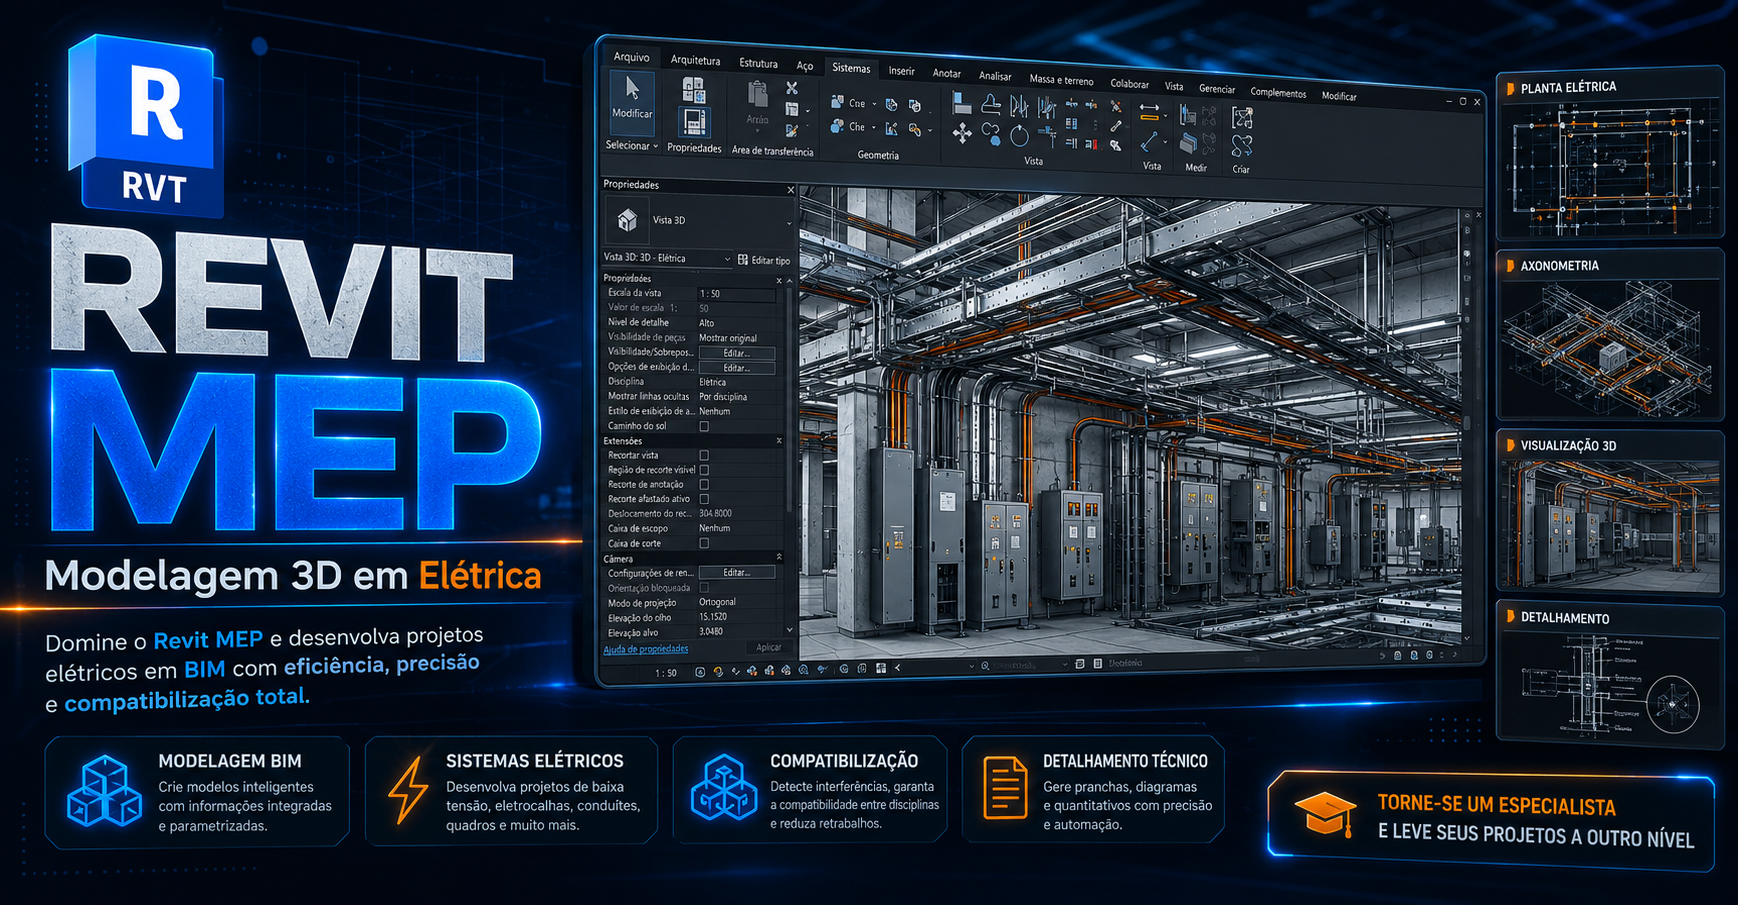Open the Planta Elétrica thumbnail

click(x=1609, y=153)
